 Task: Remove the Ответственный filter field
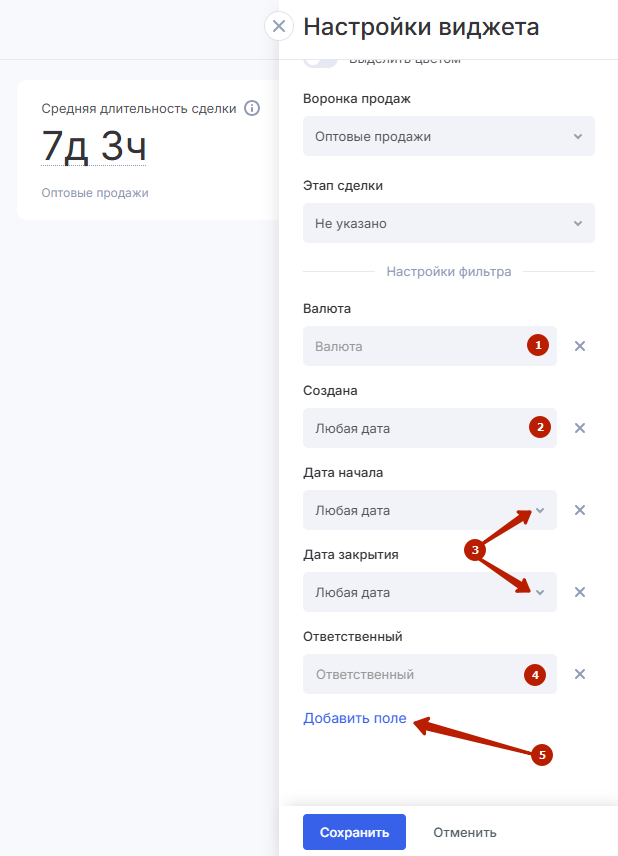tap(580, 674)
